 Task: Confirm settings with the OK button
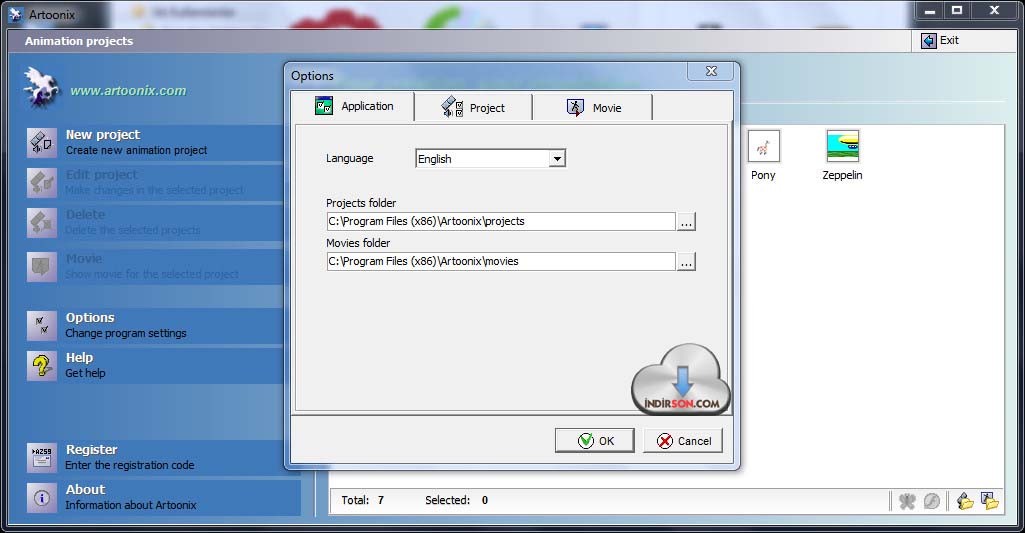point(595,441)
